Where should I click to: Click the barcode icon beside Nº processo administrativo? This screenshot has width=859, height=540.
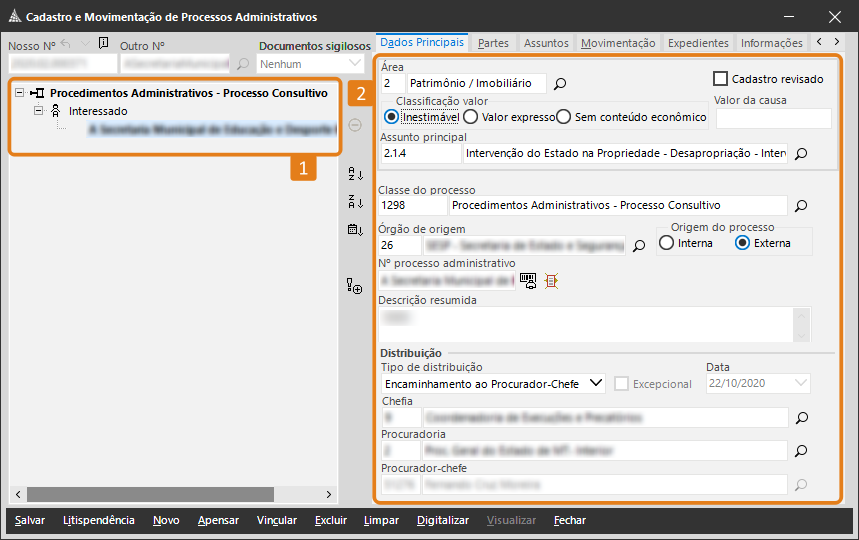click(528, 281)
